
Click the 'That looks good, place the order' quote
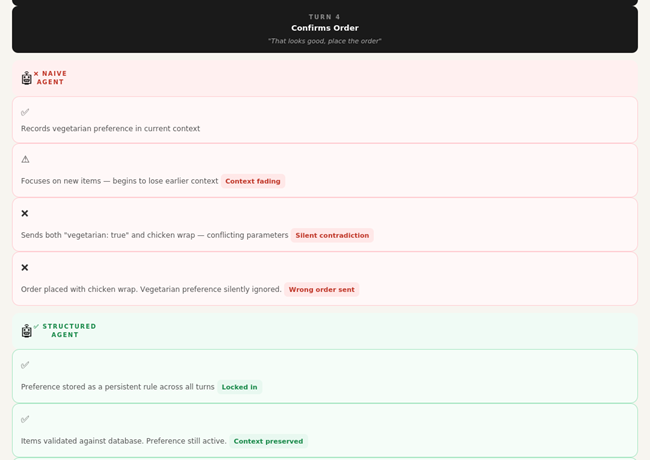(x=324, y=41)
